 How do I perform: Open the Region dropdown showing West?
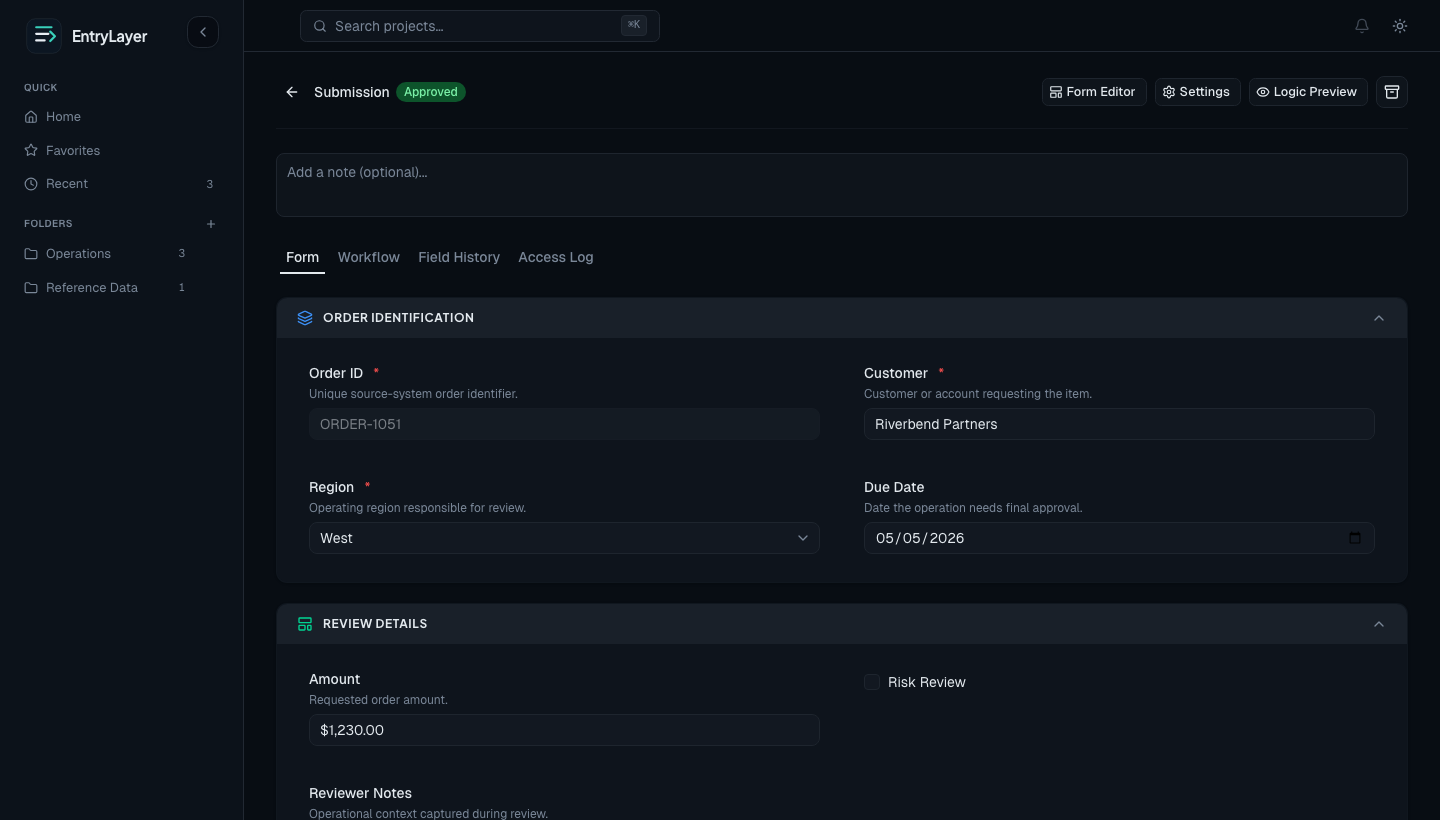click(564, 538)
